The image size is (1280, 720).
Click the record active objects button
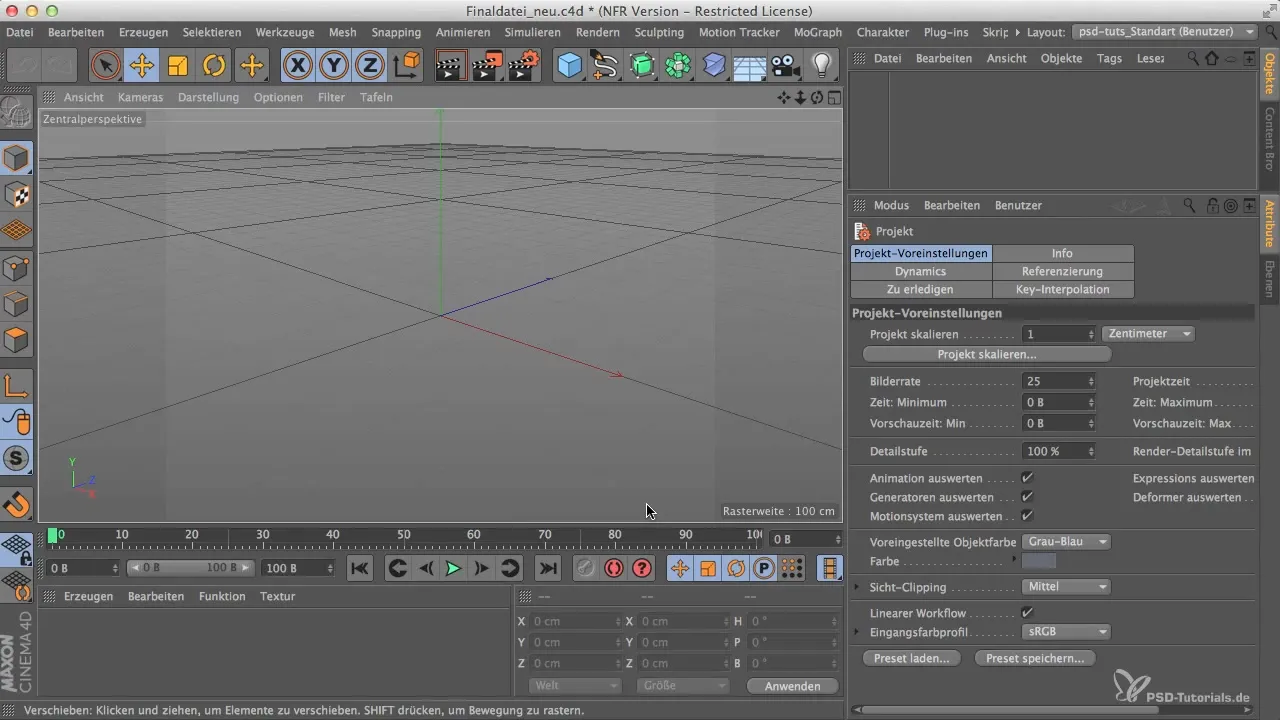[x=585, y=568]
